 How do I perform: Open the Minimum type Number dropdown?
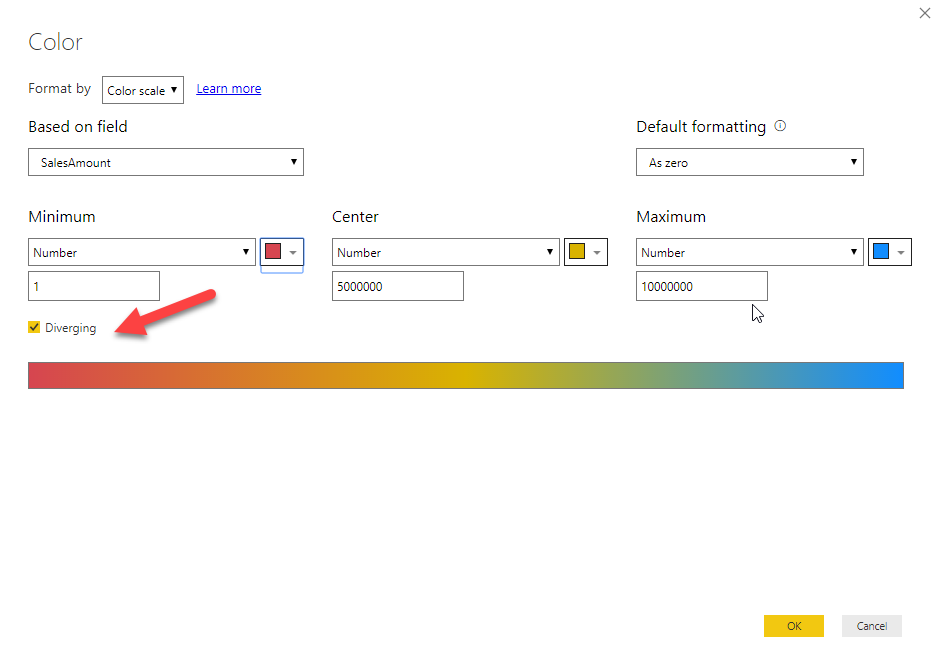click(142, 252)
